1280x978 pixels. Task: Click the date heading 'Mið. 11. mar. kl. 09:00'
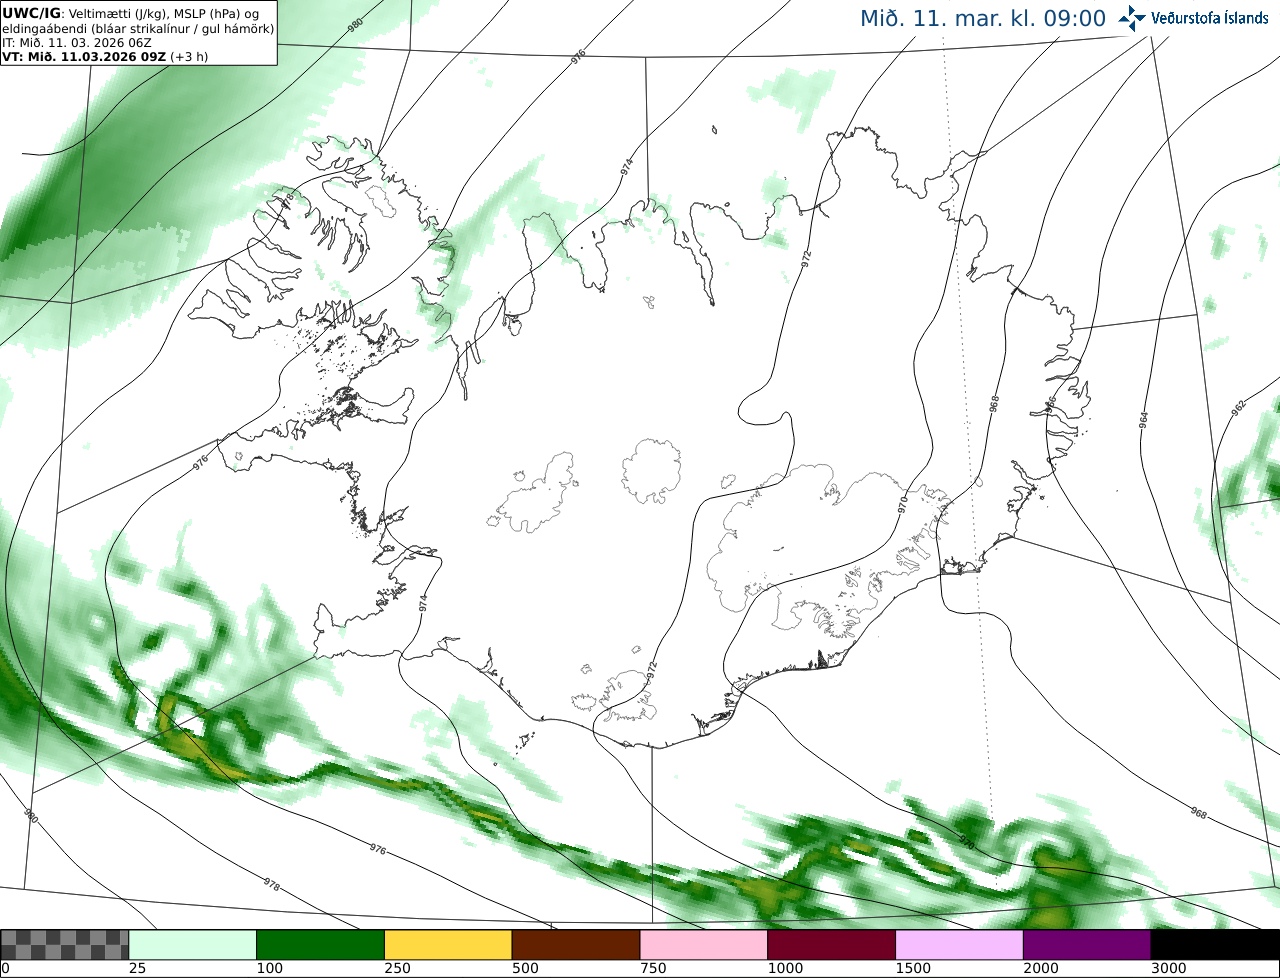tap(983, 19)
